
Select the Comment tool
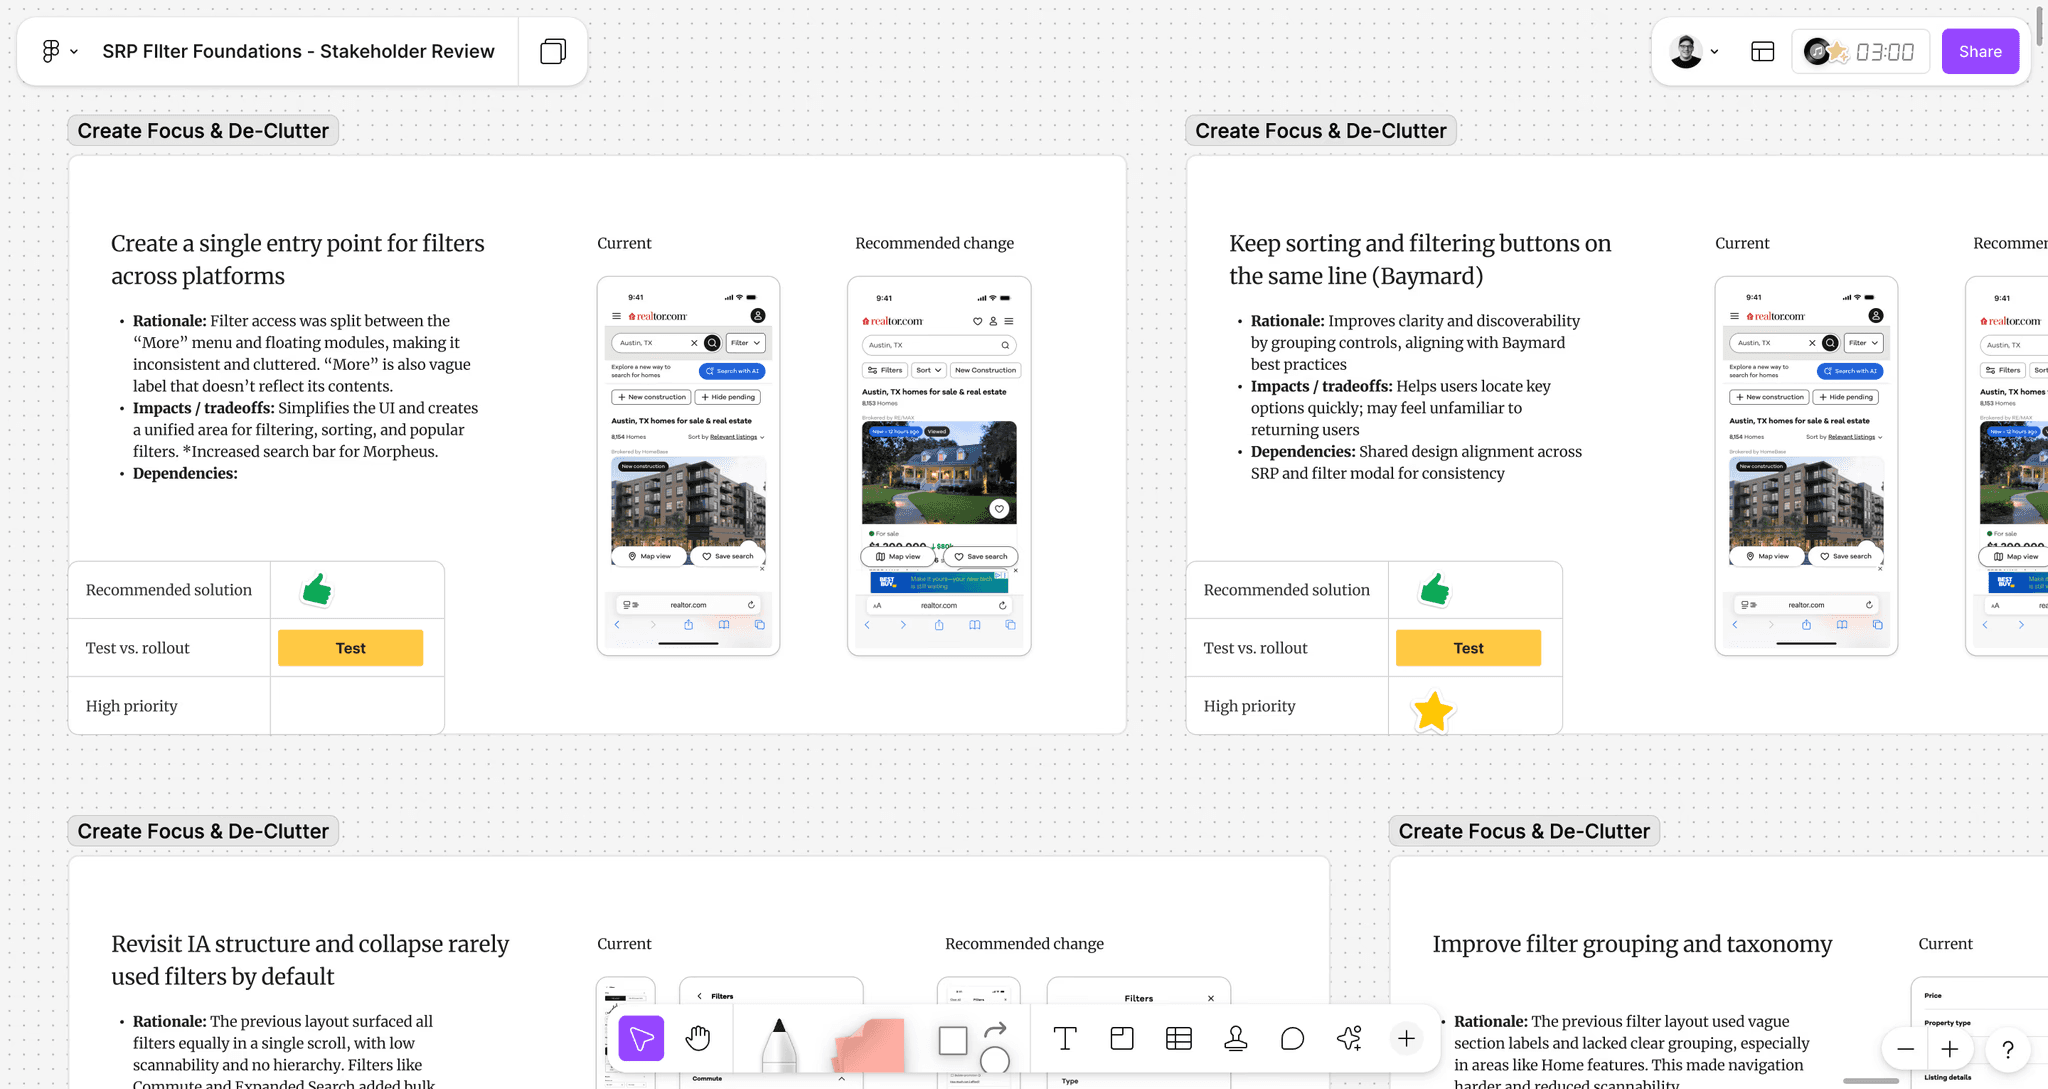1292,1039
